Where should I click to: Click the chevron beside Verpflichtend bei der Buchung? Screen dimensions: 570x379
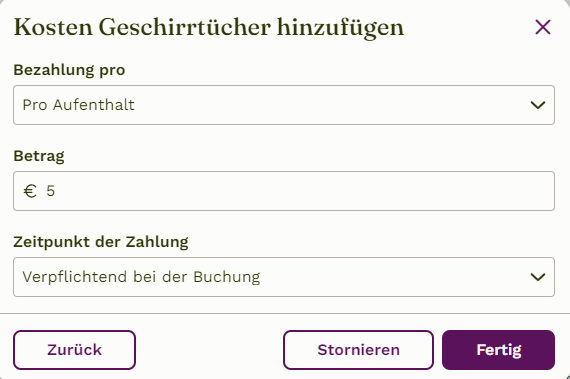coord(538,277)
